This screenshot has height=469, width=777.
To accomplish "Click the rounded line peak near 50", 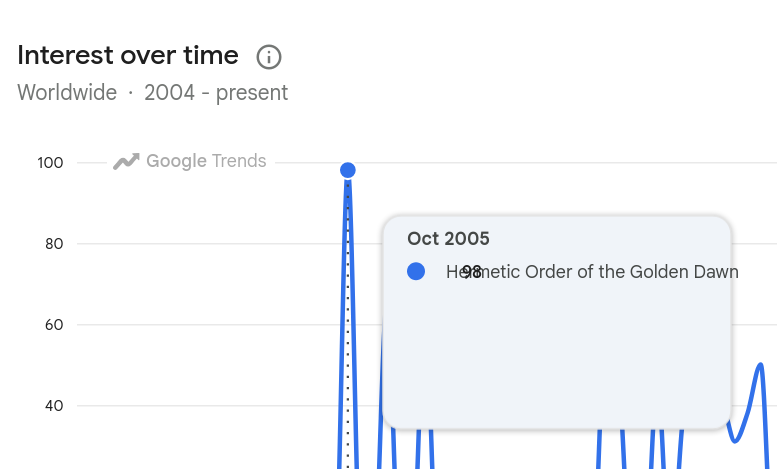I will (x=760, y=366).
